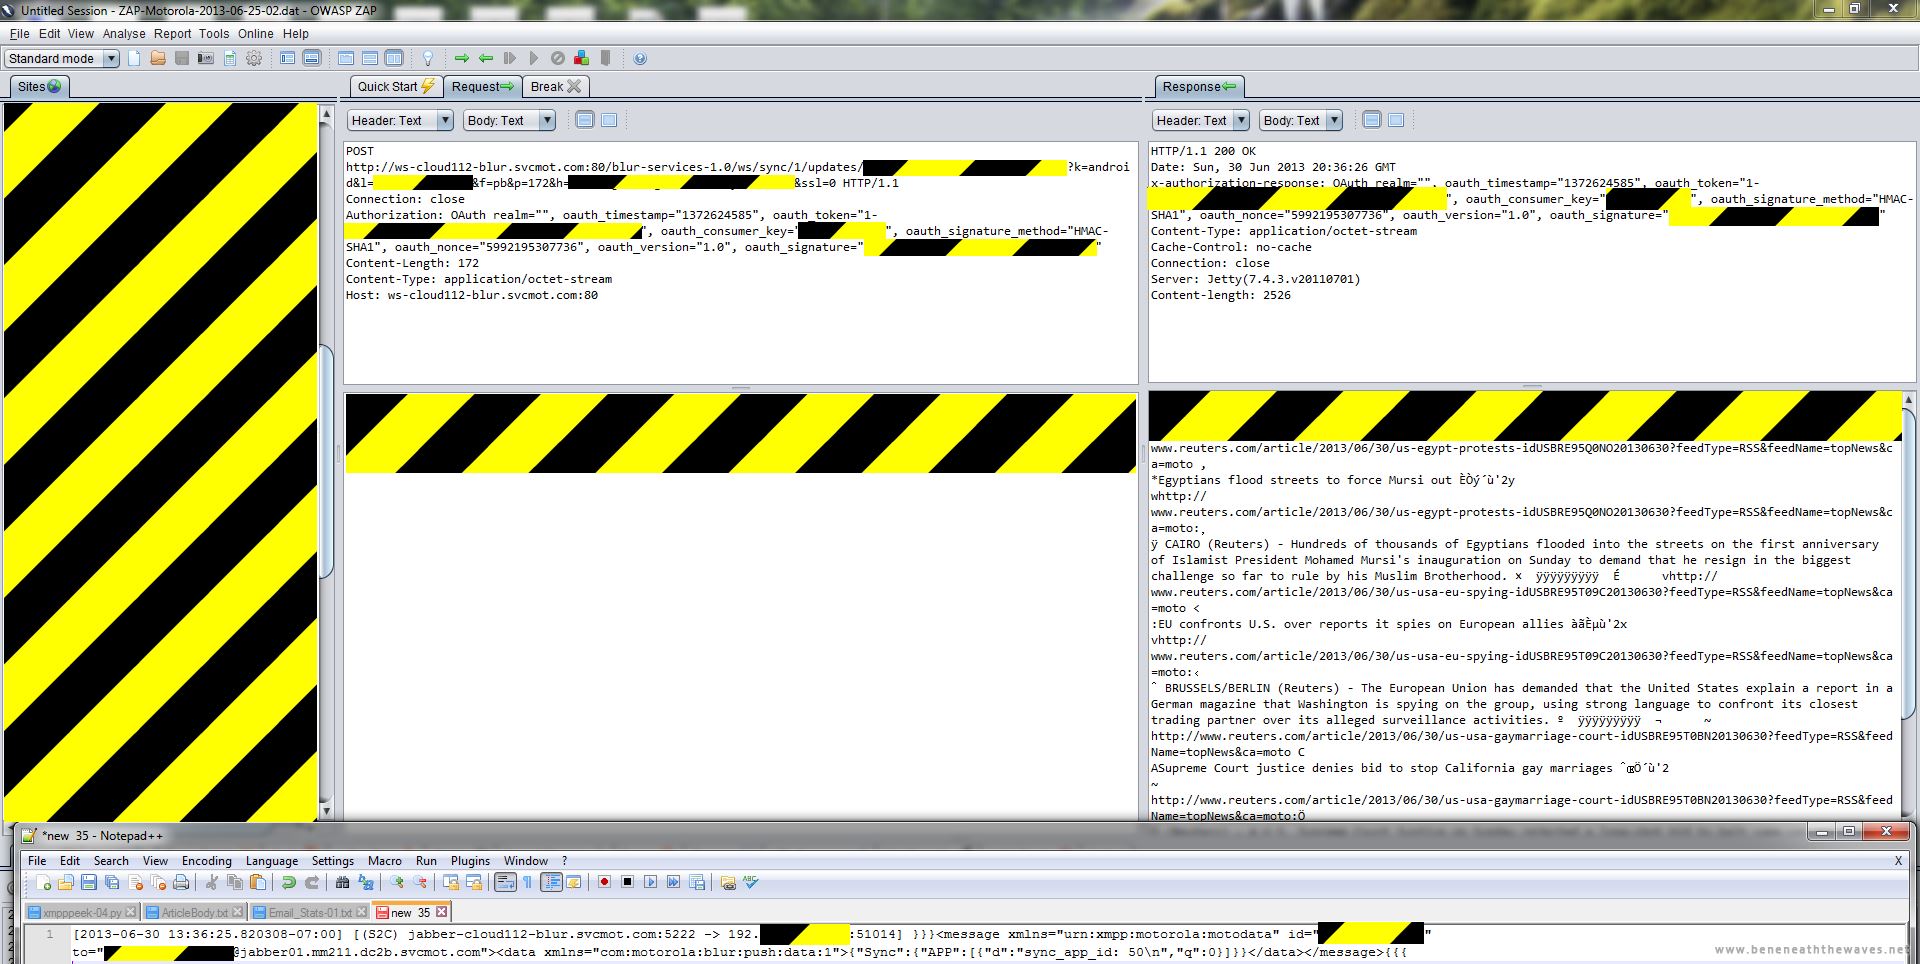Click green left arrow break-on-responses icon
The height and width of the screenshot is (964, 1920).
point(486,58)
